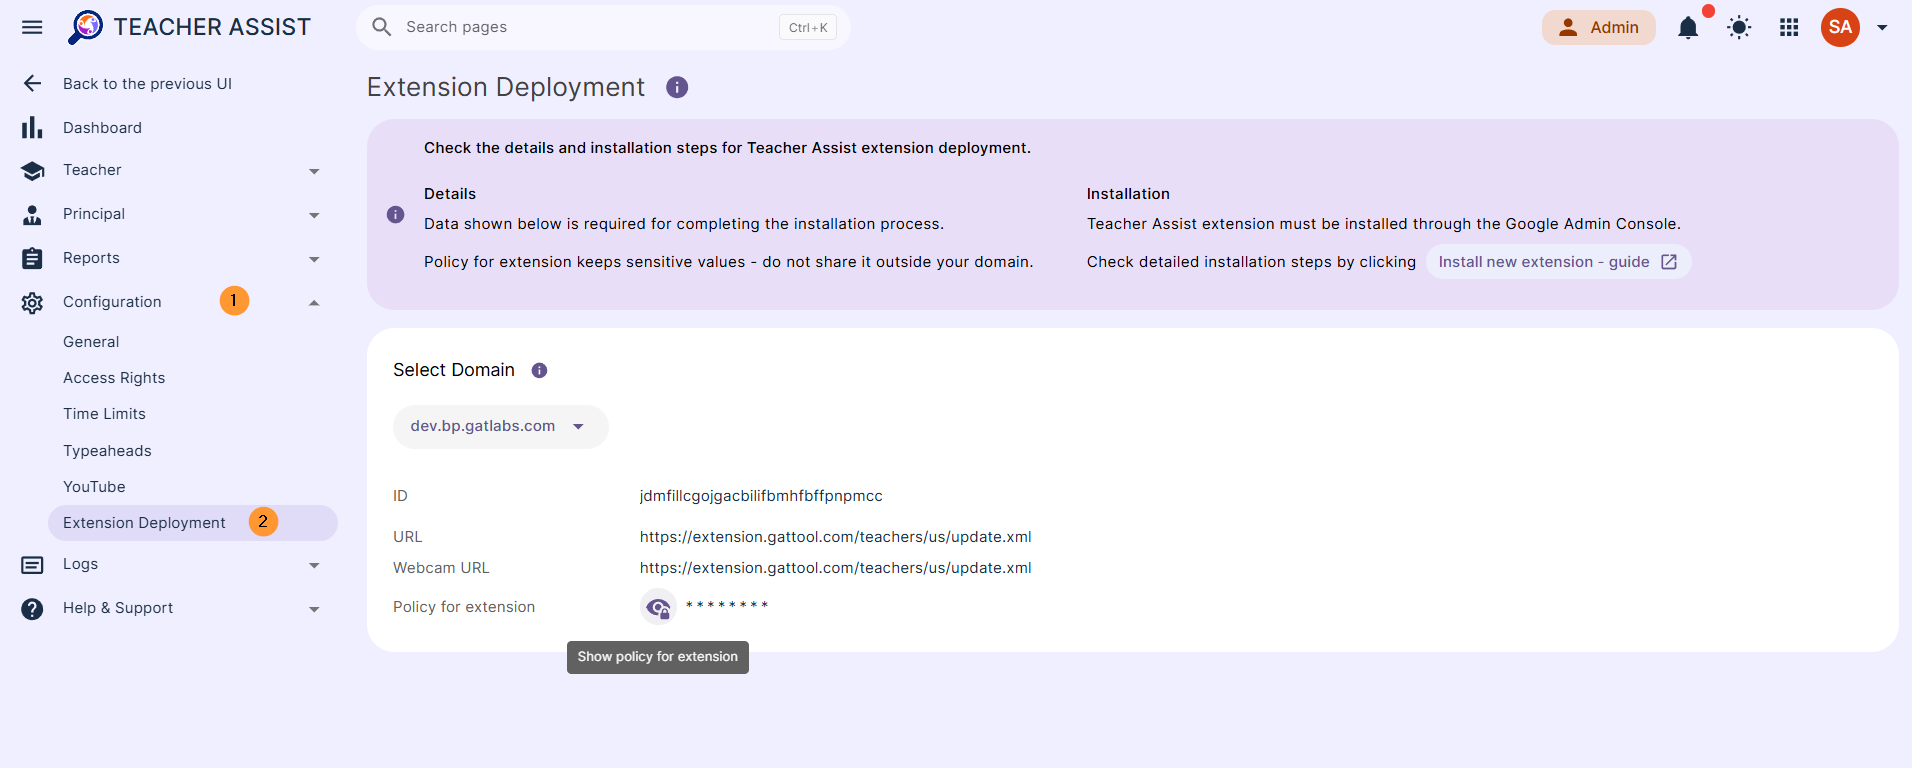Screen dimensions: 1912x768
Task: Click the Ctrl+K shortcut badge
Action: click(x=808, y=28)
